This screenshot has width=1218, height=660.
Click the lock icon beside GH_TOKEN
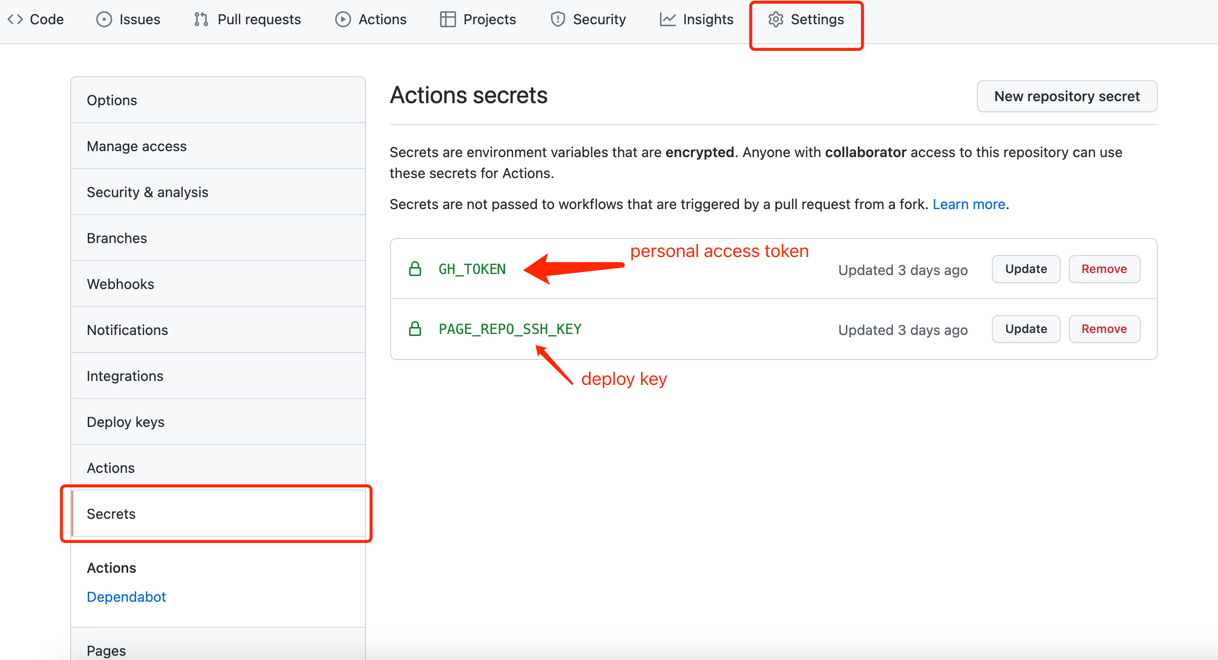[x=415, y=269]
